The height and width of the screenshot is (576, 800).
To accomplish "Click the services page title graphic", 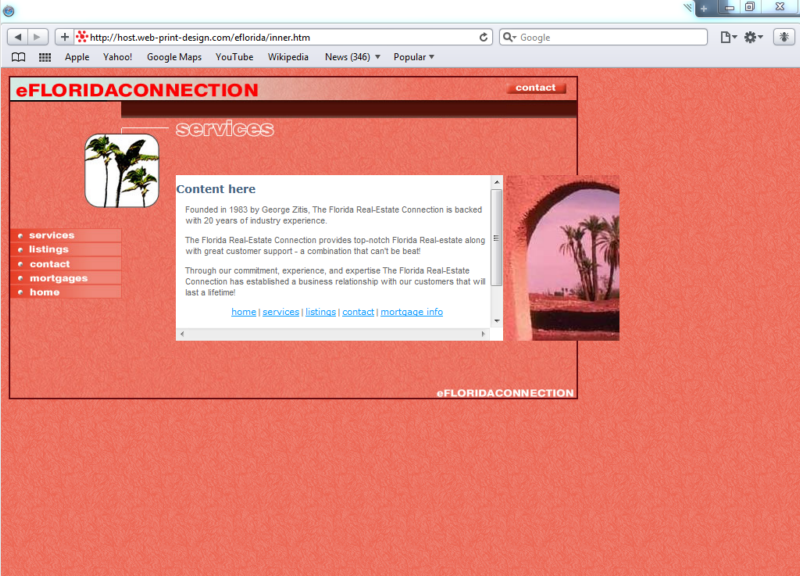I will point(225,129).
